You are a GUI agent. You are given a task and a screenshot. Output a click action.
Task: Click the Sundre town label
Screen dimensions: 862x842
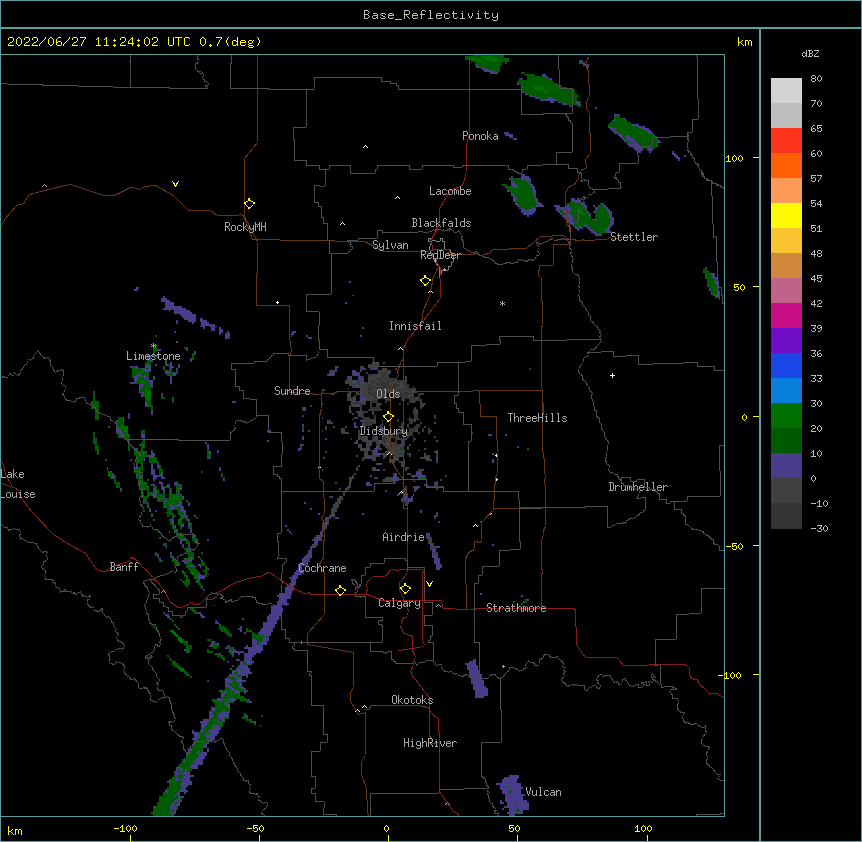tap(292, 391)
